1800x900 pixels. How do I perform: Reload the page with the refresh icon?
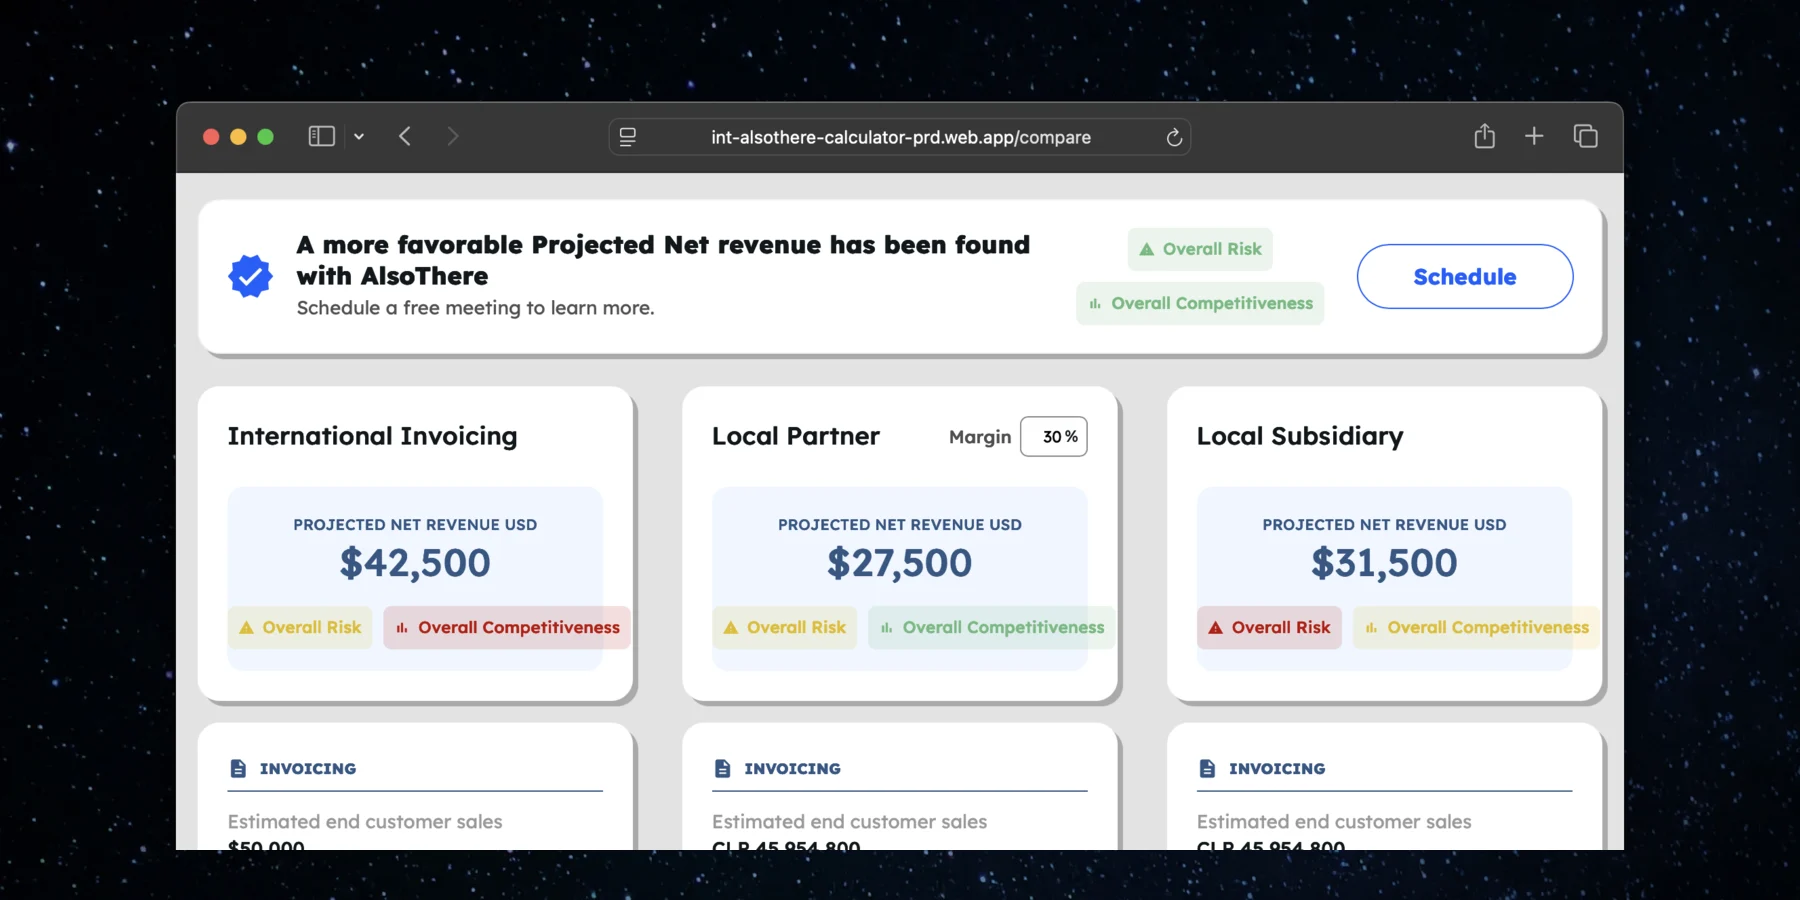(x=1174, y=137)
